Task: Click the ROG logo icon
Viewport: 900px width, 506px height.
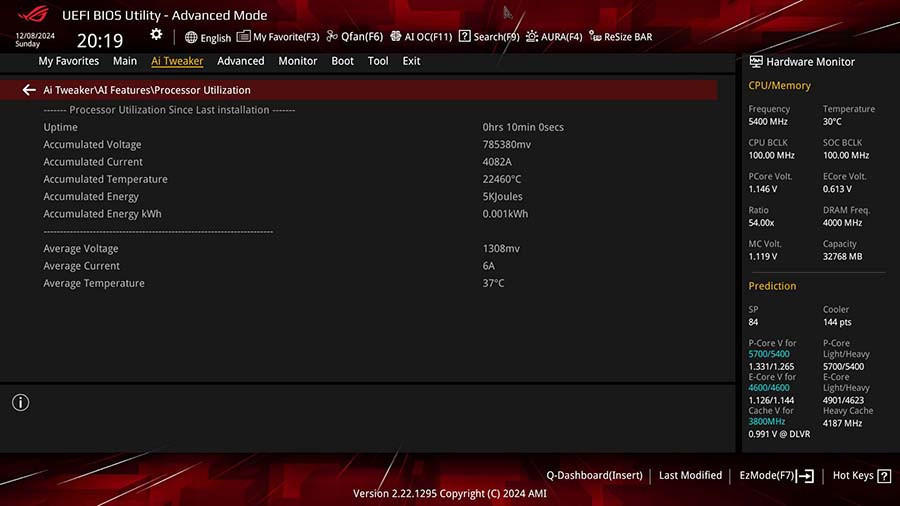Action: [x=33, y=14]
